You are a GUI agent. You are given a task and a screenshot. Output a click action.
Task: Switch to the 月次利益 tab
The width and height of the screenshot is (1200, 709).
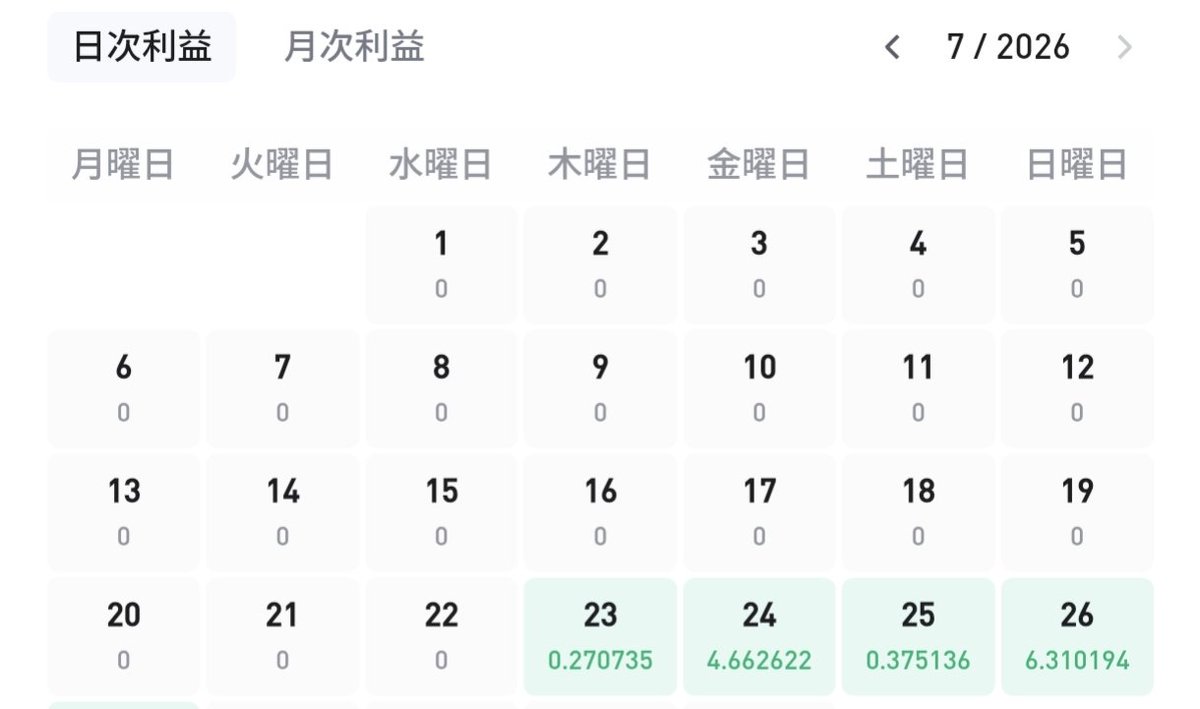[x=354, y=47]
